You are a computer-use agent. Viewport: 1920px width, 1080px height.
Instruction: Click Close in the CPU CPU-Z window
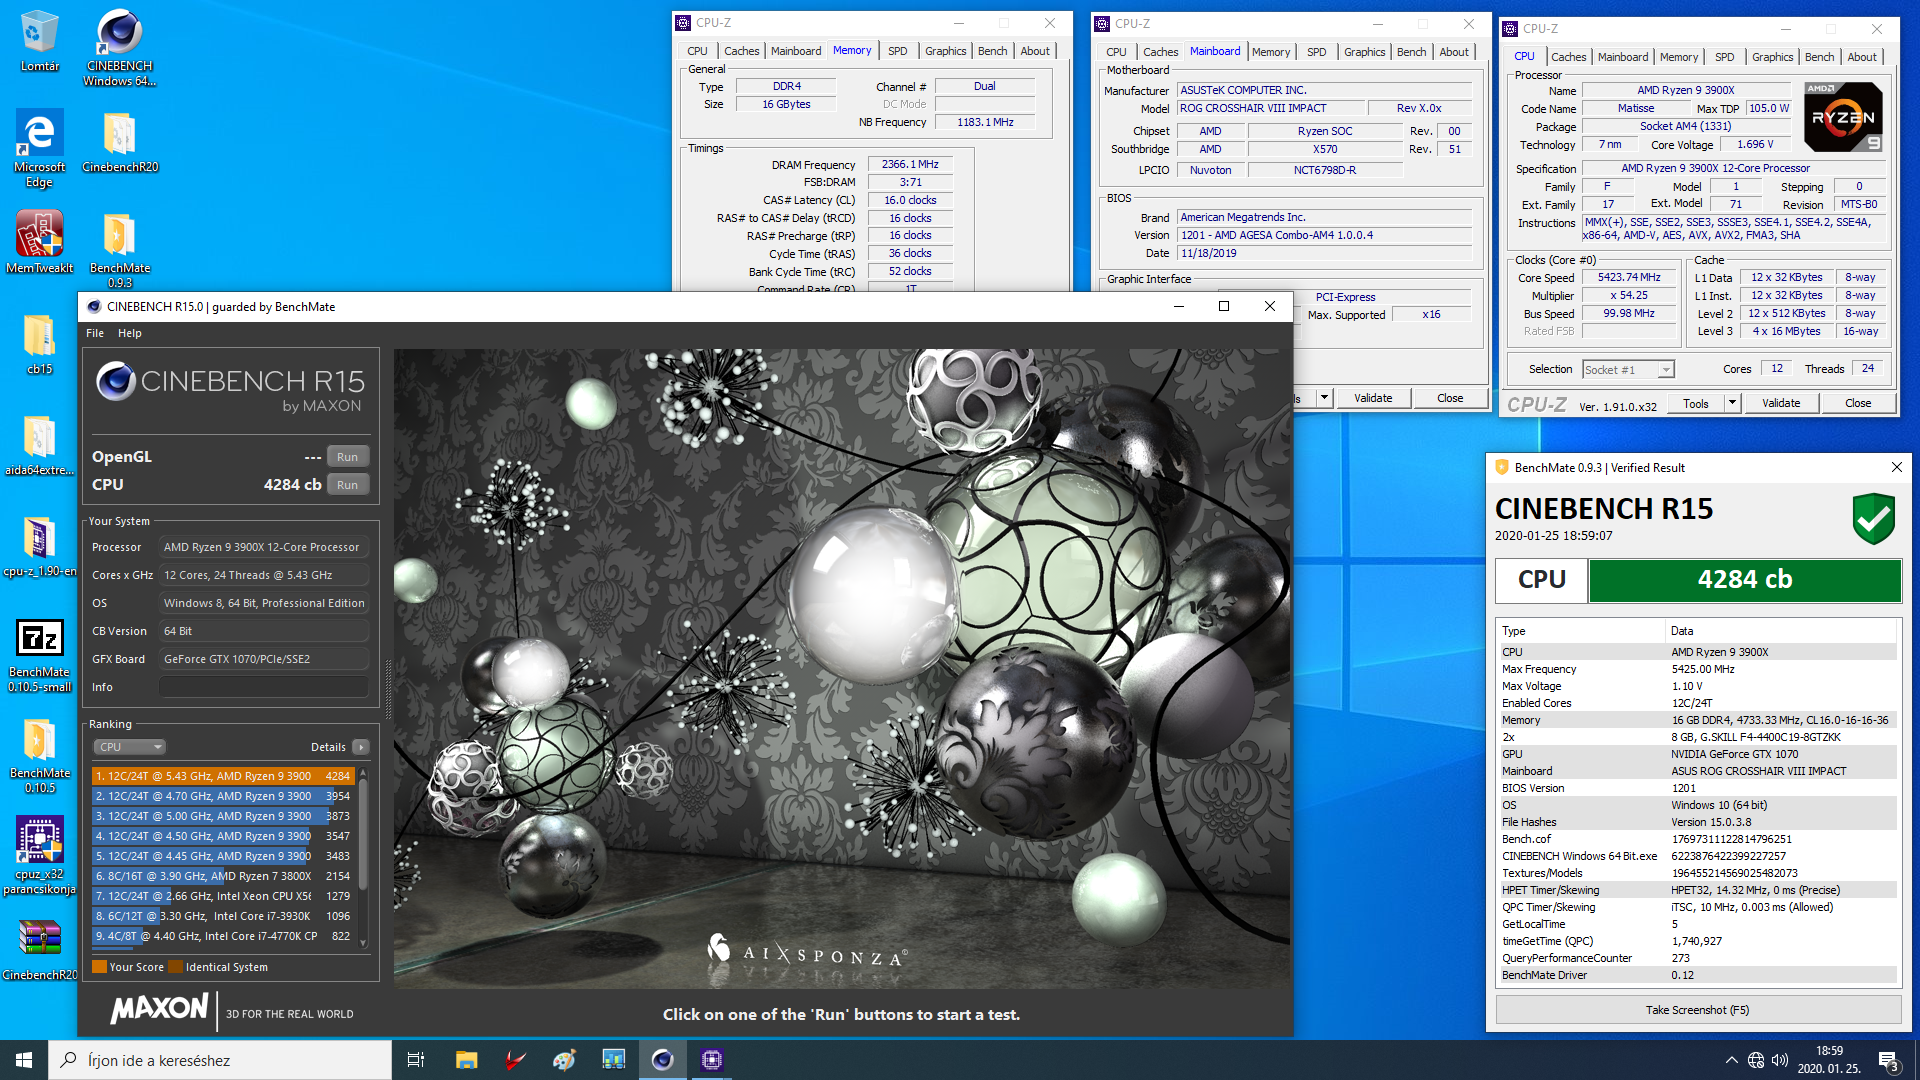tap(1857, 403)
